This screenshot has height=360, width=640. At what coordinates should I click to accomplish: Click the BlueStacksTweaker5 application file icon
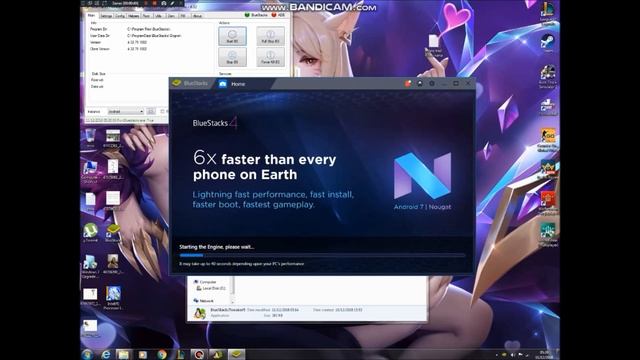pyautogui.click(x=199, y=313)
